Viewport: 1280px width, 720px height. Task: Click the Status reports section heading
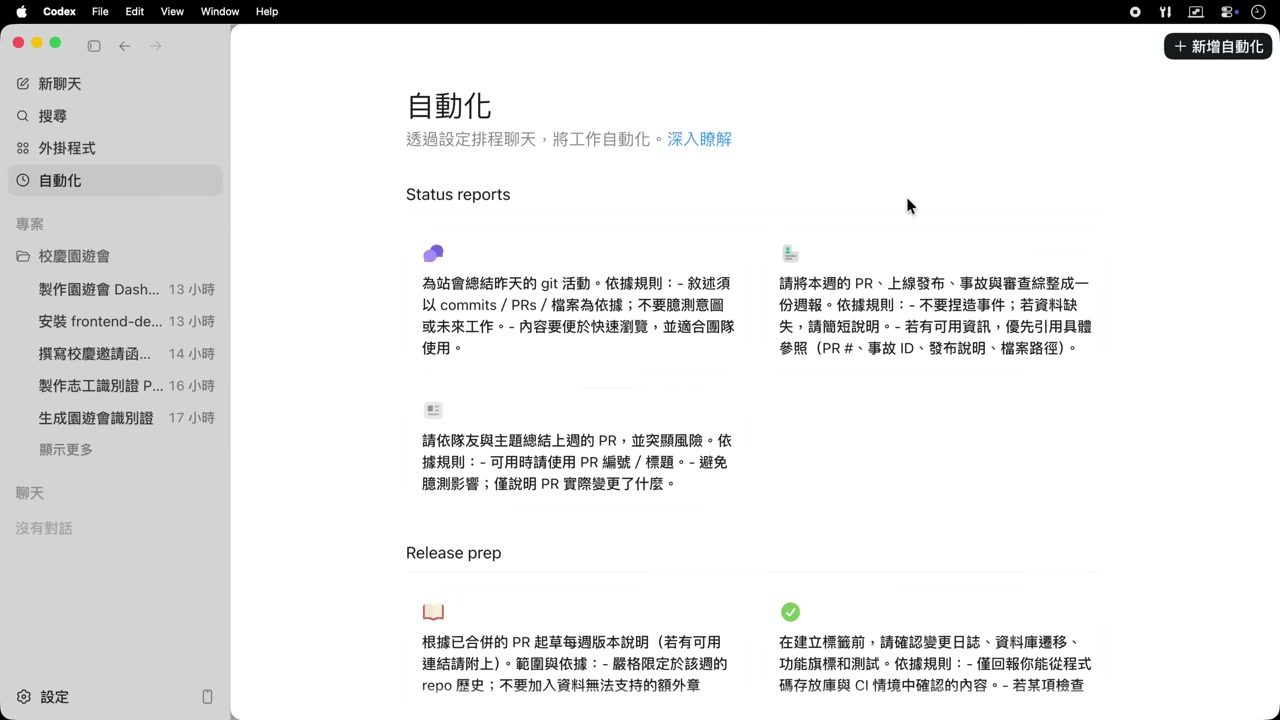point(458,195)
